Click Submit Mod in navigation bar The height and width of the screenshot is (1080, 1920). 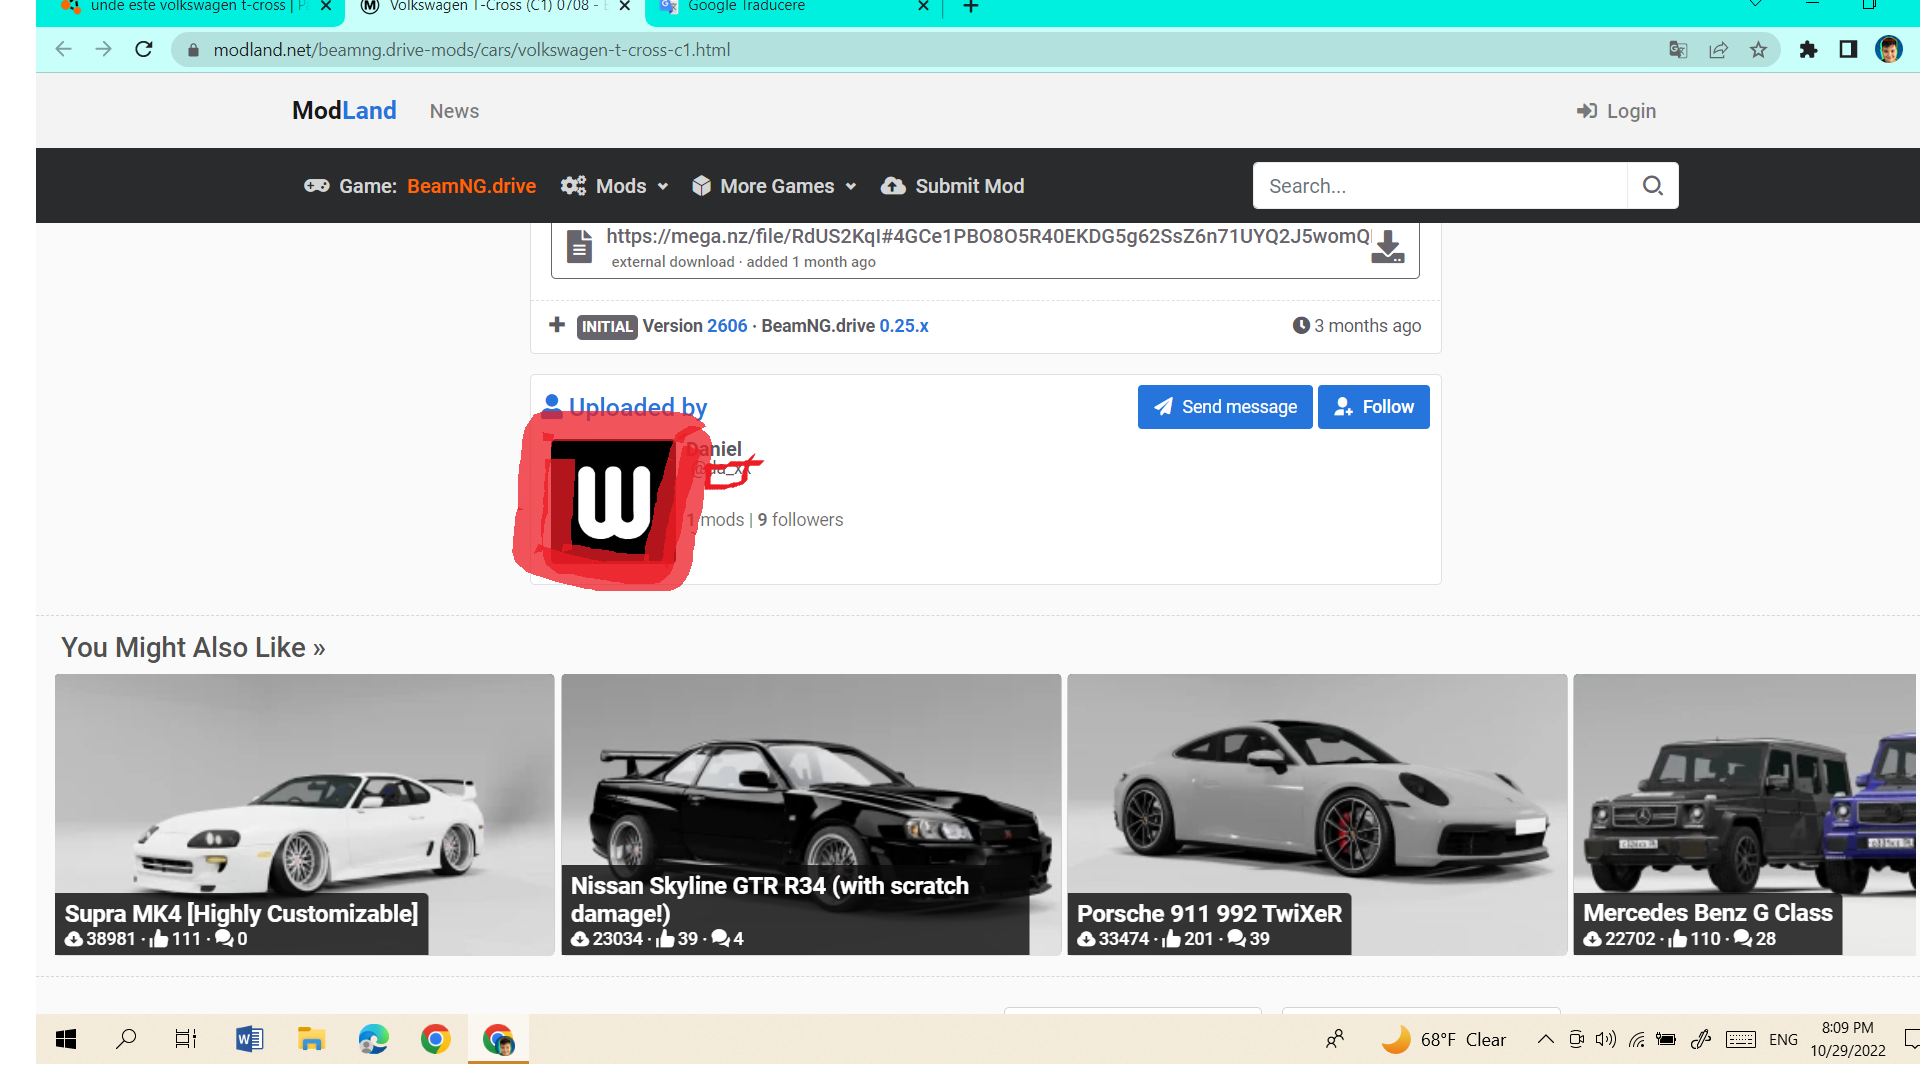click(952, 186)
